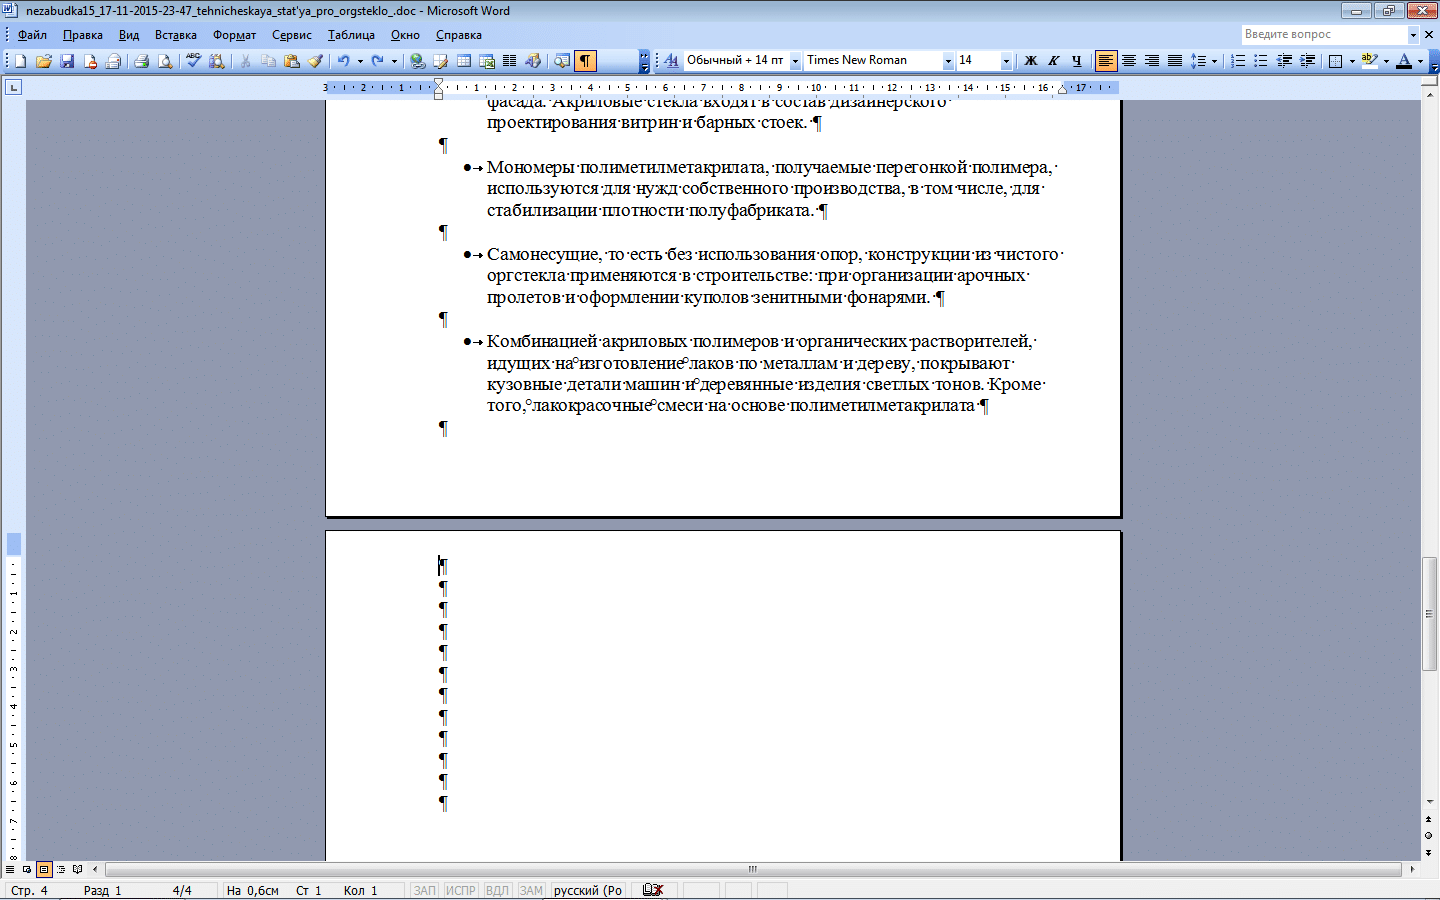The width and height of the screenshot is (1440, 900).
Task: Save the document with the floppy disk icon
Action: [x=67, y=61]
